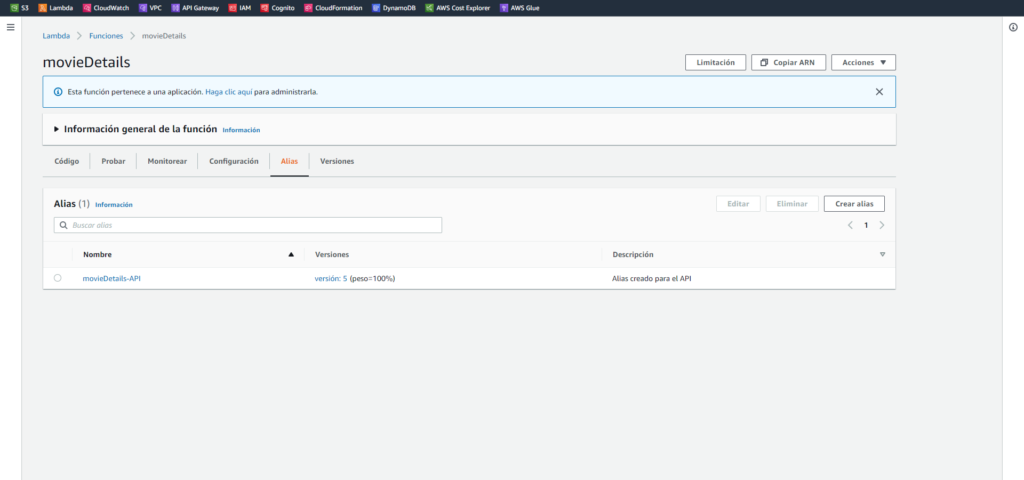Click the Limitación button
This screenshot has height=480, width=1024.
click(x=715, y=63)
